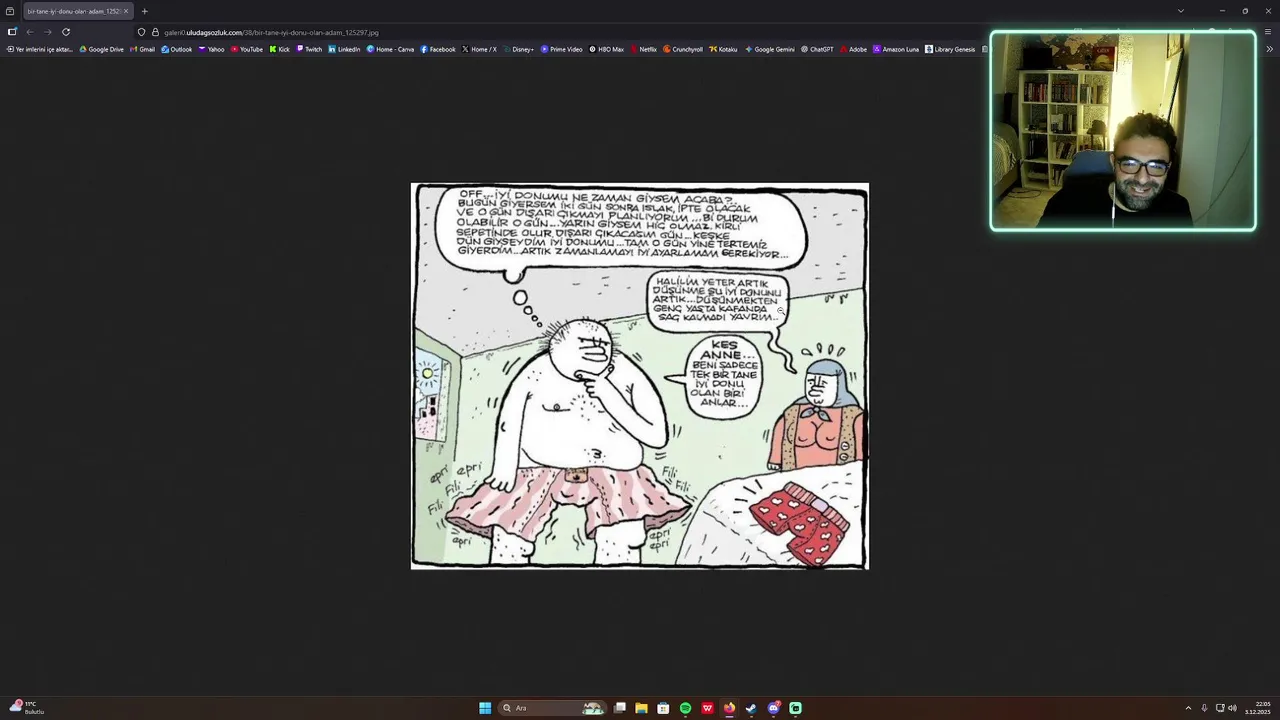The height and width of the screenshot is (720, 1280).
Task: Open the Amazon Luna bookmark
Action: [896, 49]
